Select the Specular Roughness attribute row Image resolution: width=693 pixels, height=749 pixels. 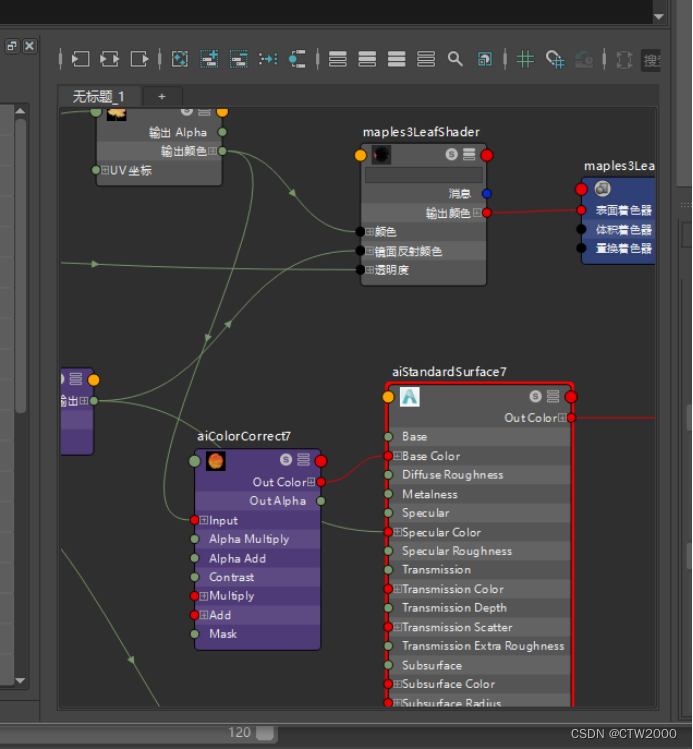coord(480,551)
